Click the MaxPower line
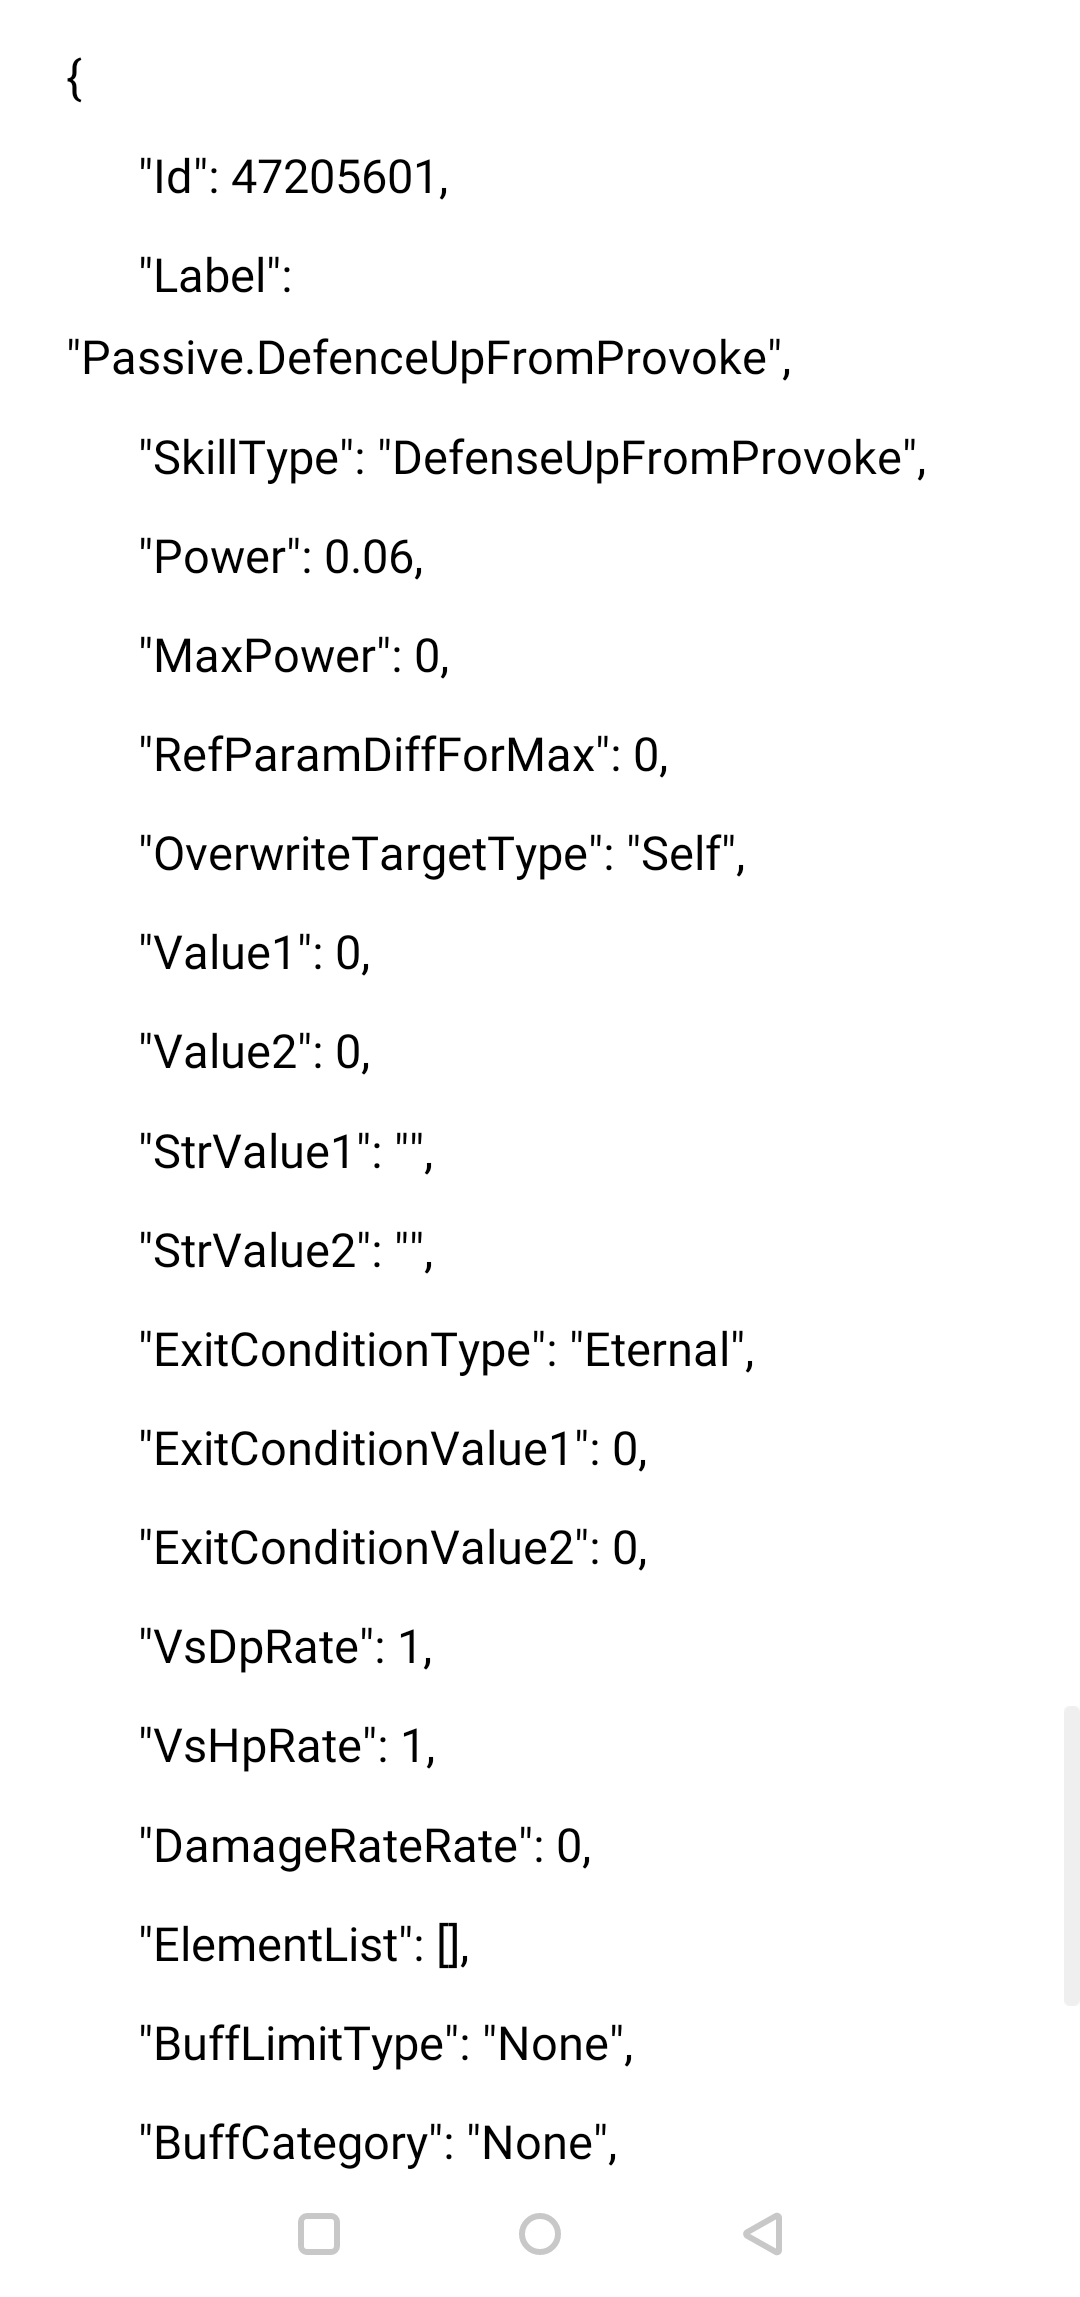 [x=294, y=656]
